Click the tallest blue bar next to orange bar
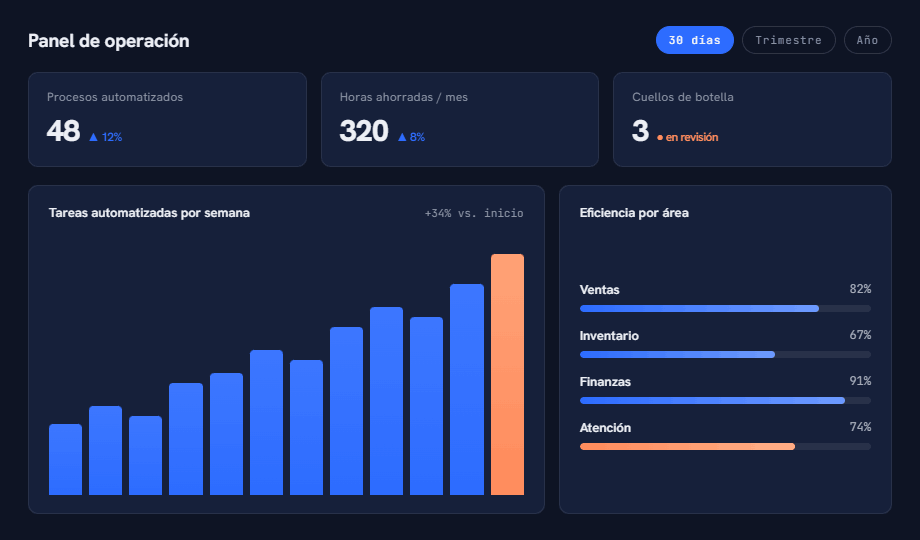 [467, 389]
